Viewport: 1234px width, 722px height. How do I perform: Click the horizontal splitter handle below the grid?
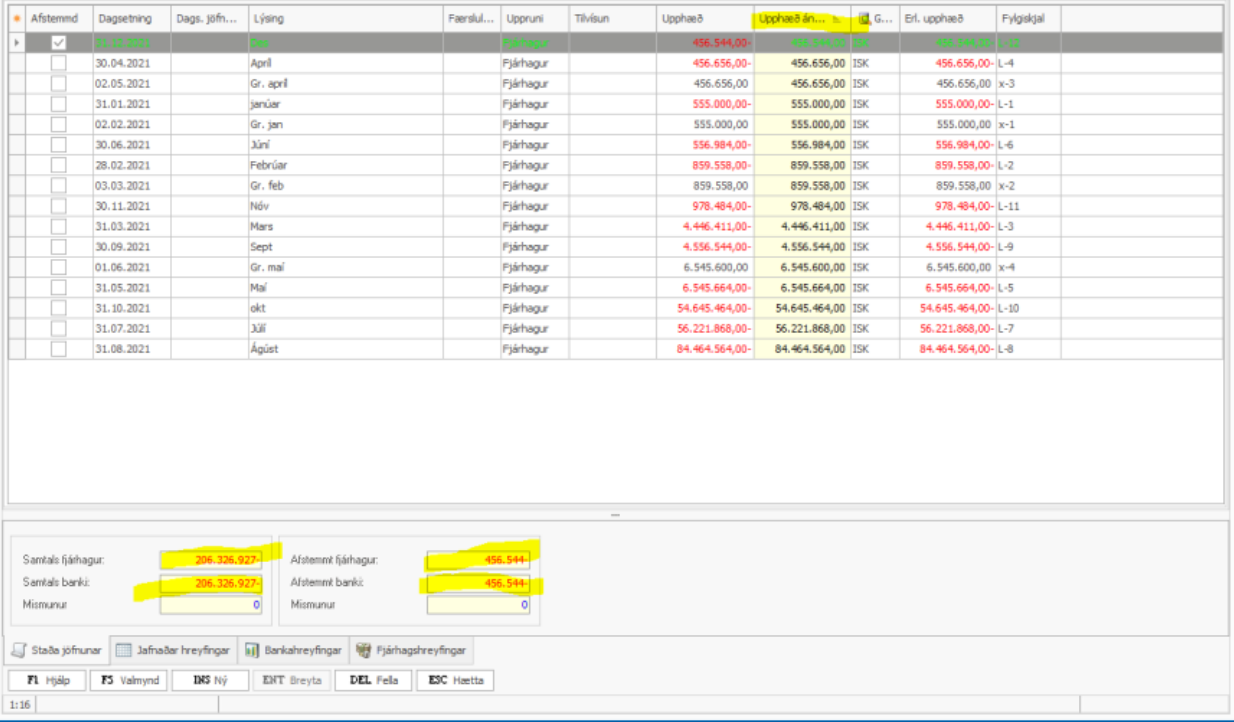click(615, 515)
